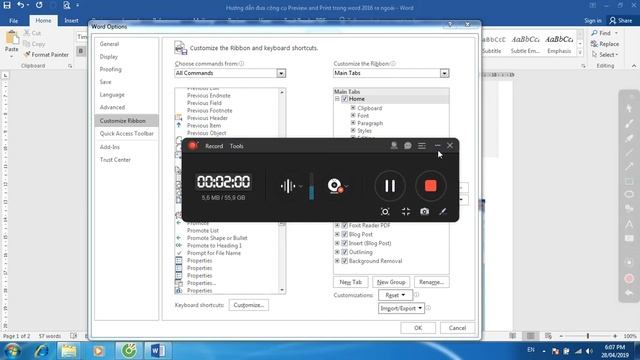This screenshot has width=640, height=360.
Task: Click Replace in the Editing group
Action: point(605,44)
